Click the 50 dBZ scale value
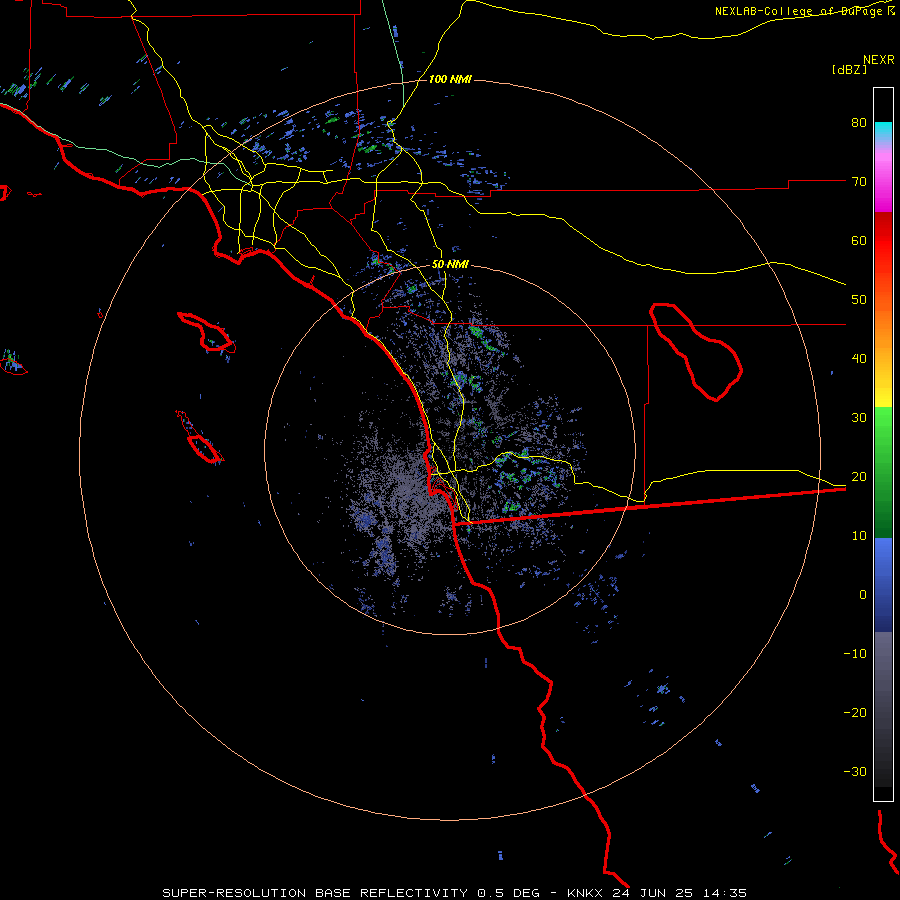Screen dimensions: 900x900 pos(859,300)
